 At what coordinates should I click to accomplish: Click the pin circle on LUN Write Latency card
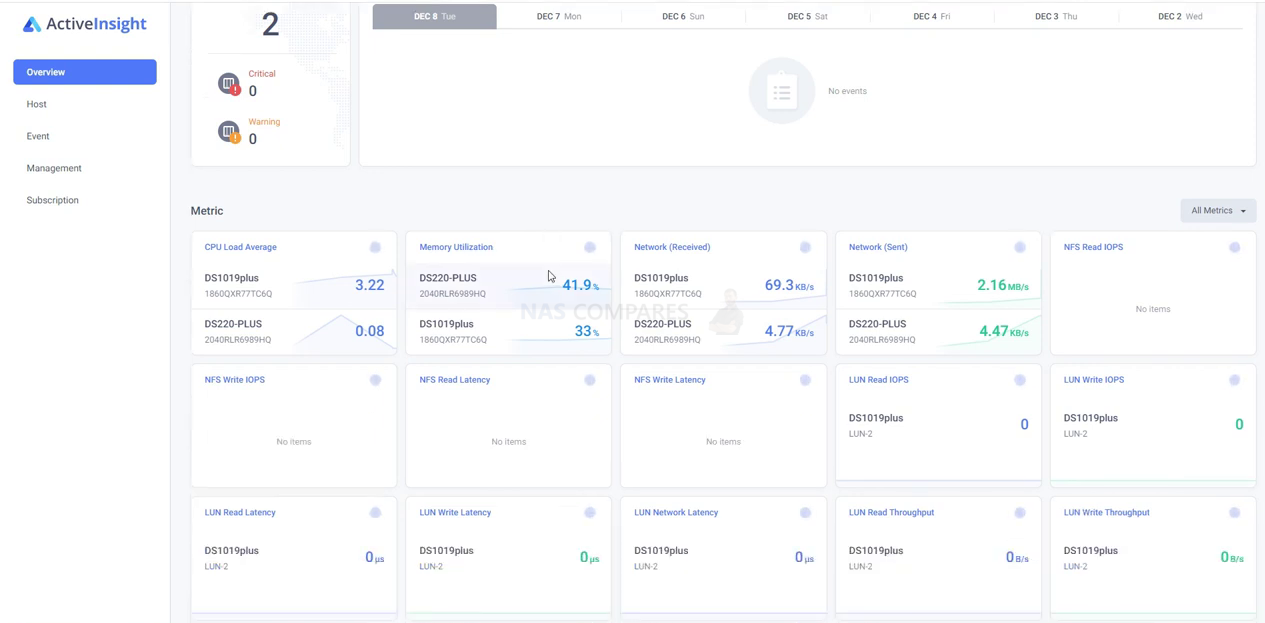click(x=590, y=513)
